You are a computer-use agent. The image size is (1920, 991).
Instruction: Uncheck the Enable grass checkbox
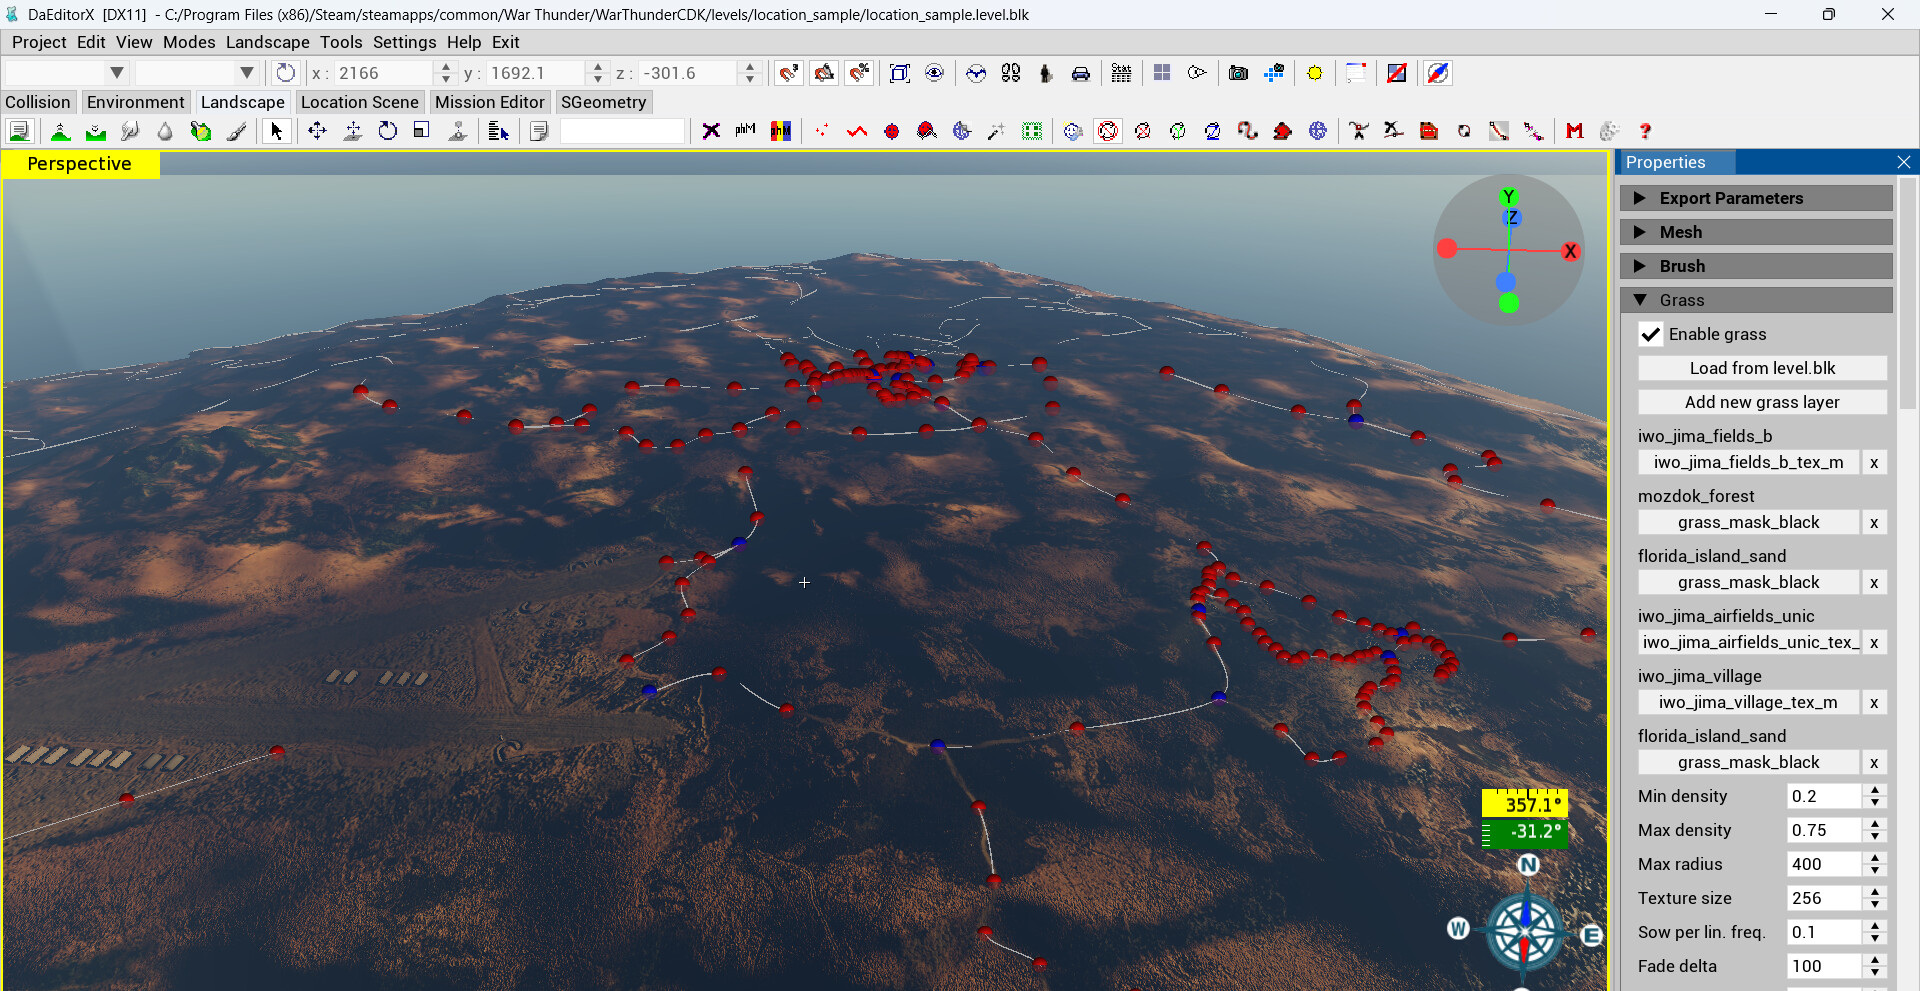tap(1651, 334)
